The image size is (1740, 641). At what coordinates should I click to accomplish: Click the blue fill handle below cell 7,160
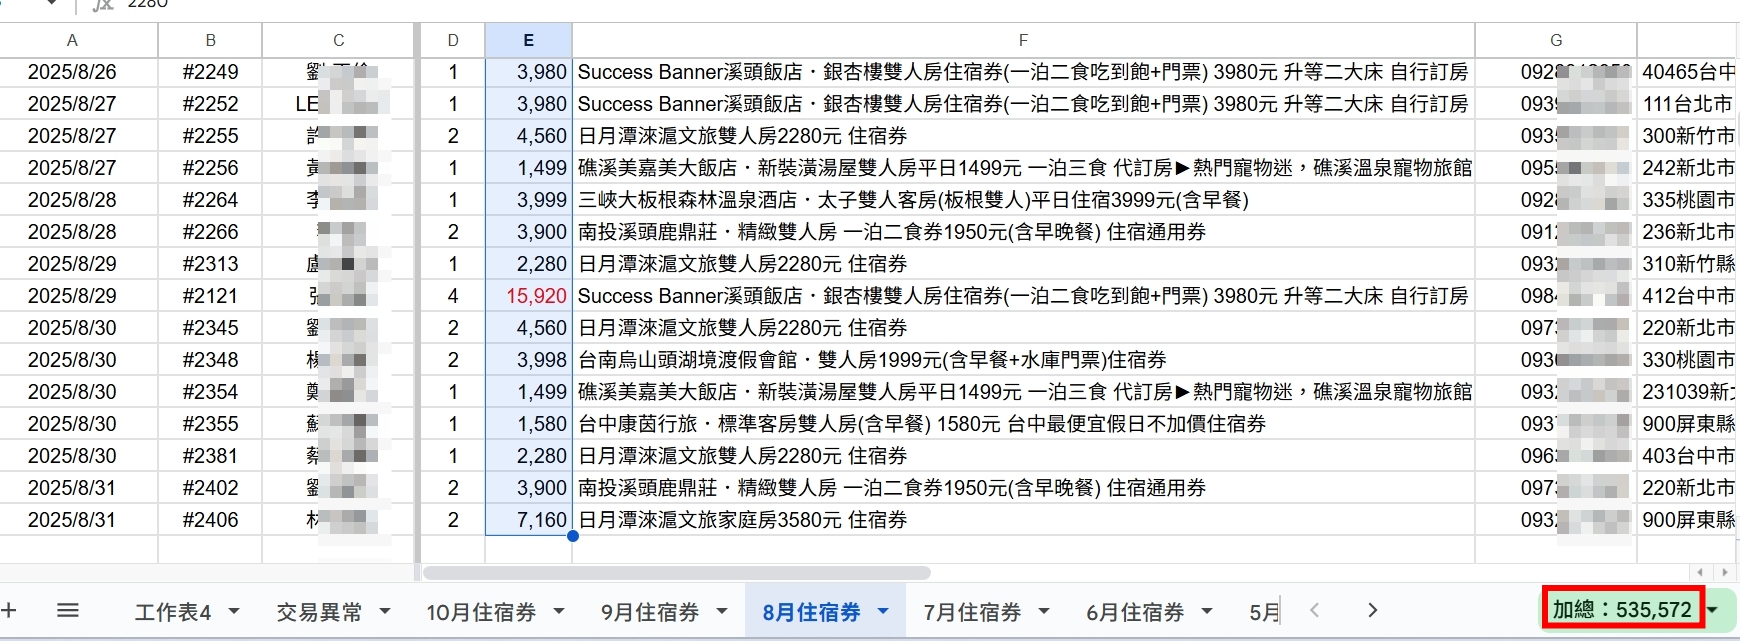point(572,536)
